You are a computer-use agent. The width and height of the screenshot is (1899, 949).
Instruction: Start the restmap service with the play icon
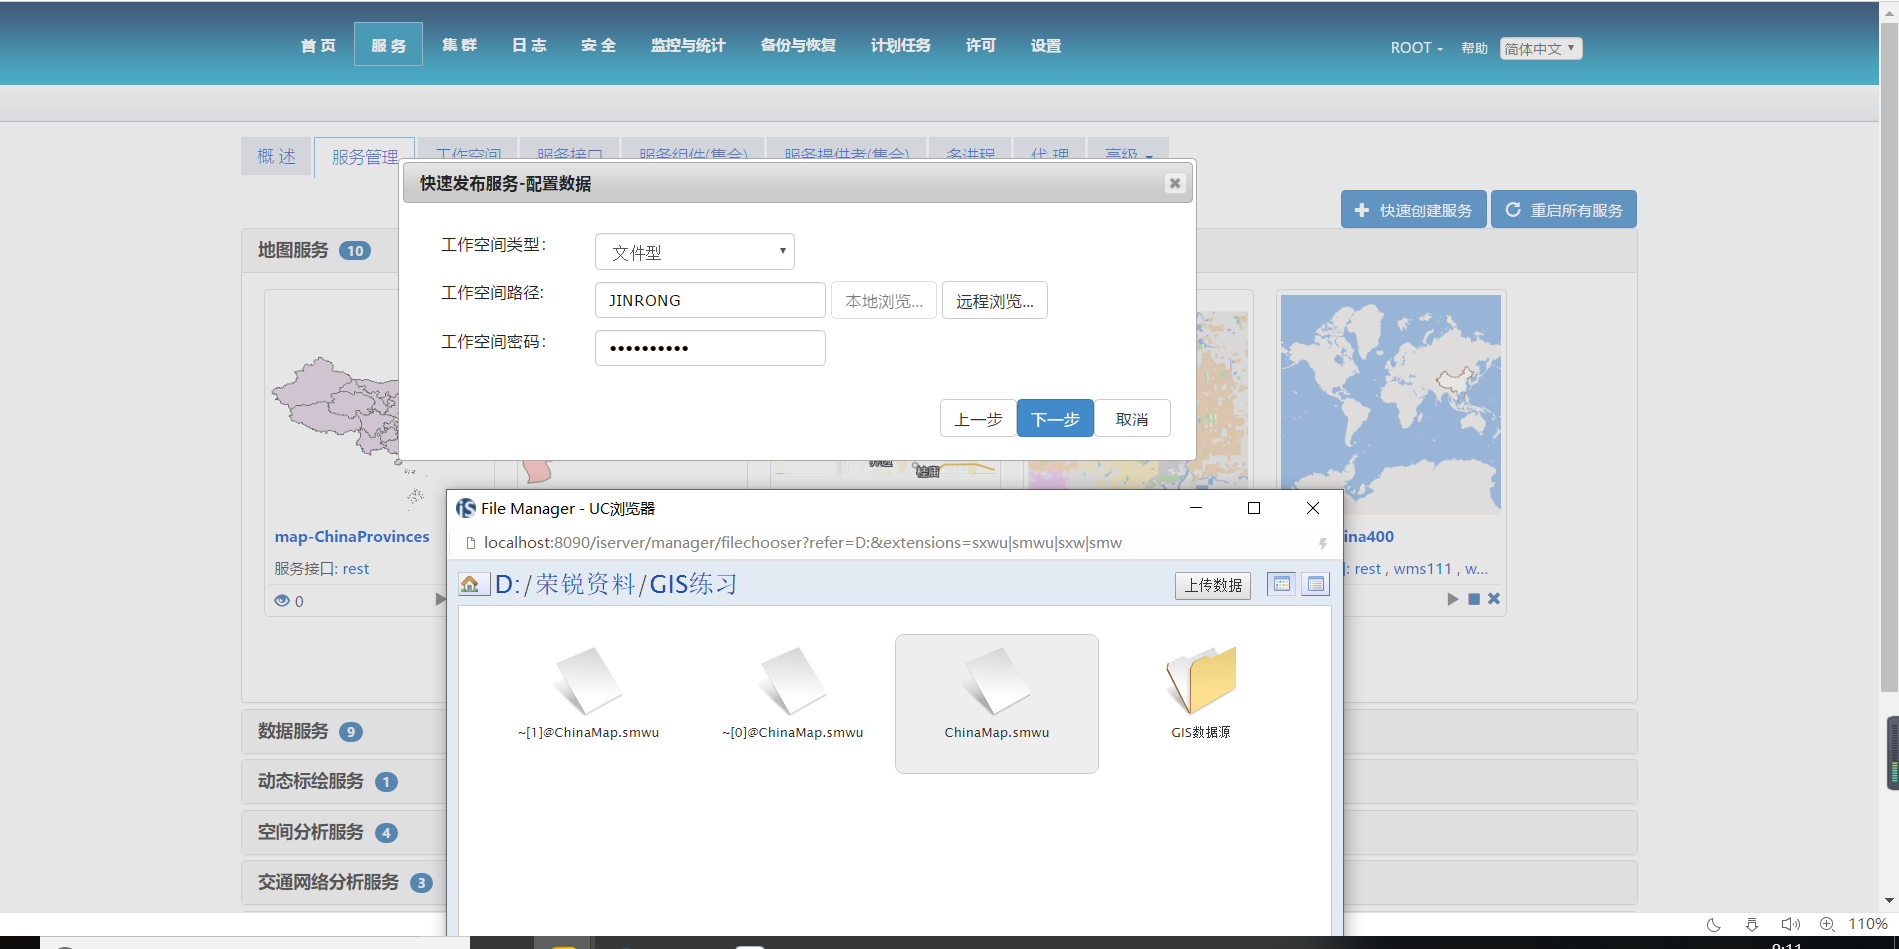click(x=1452, y=598)
